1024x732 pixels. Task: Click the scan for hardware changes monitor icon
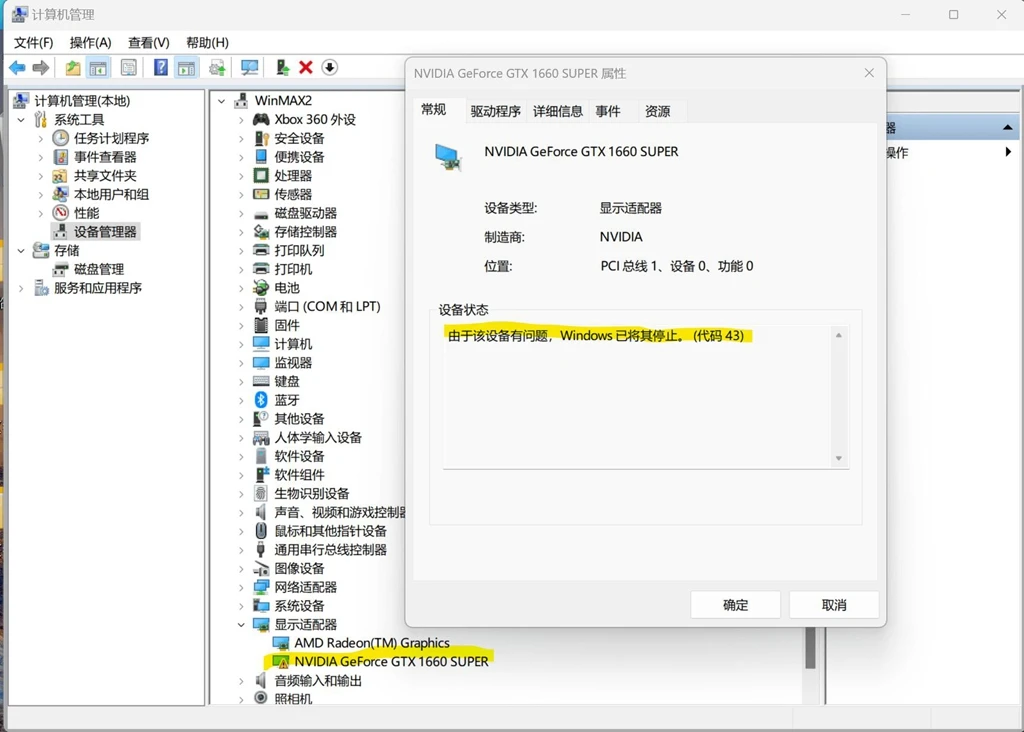click(x=249, y=67)
